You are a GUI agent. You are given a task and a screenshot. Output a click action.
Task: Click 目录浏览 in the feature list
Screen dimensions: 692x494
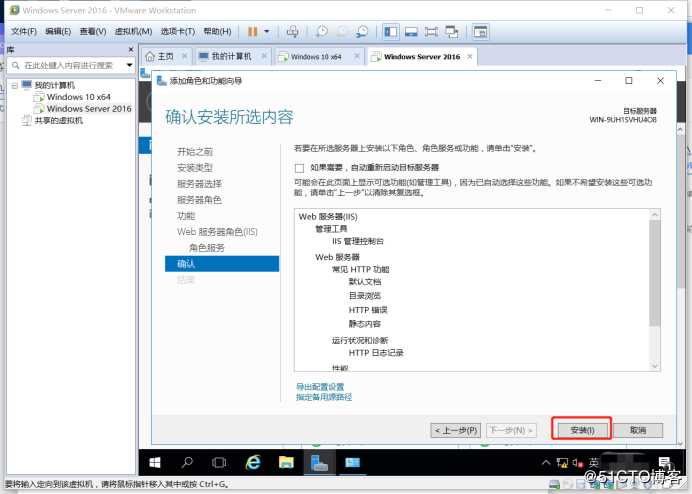[365, 295]
